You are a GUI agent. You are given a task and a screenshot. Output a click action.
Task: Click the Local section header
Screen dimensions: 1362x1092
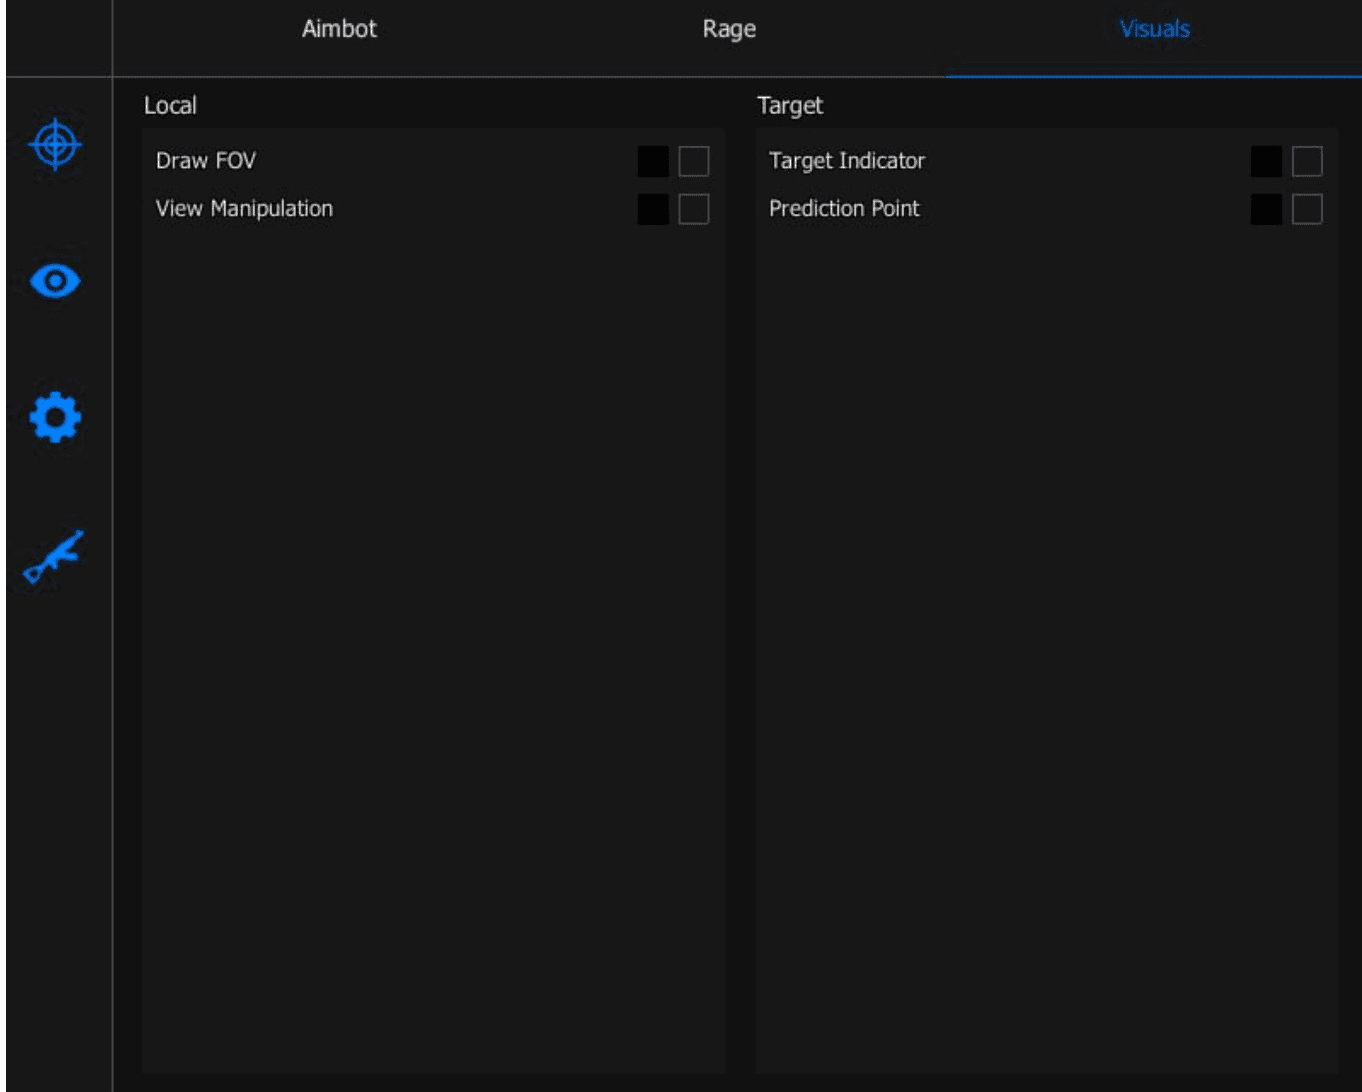[x=170, y=106]
